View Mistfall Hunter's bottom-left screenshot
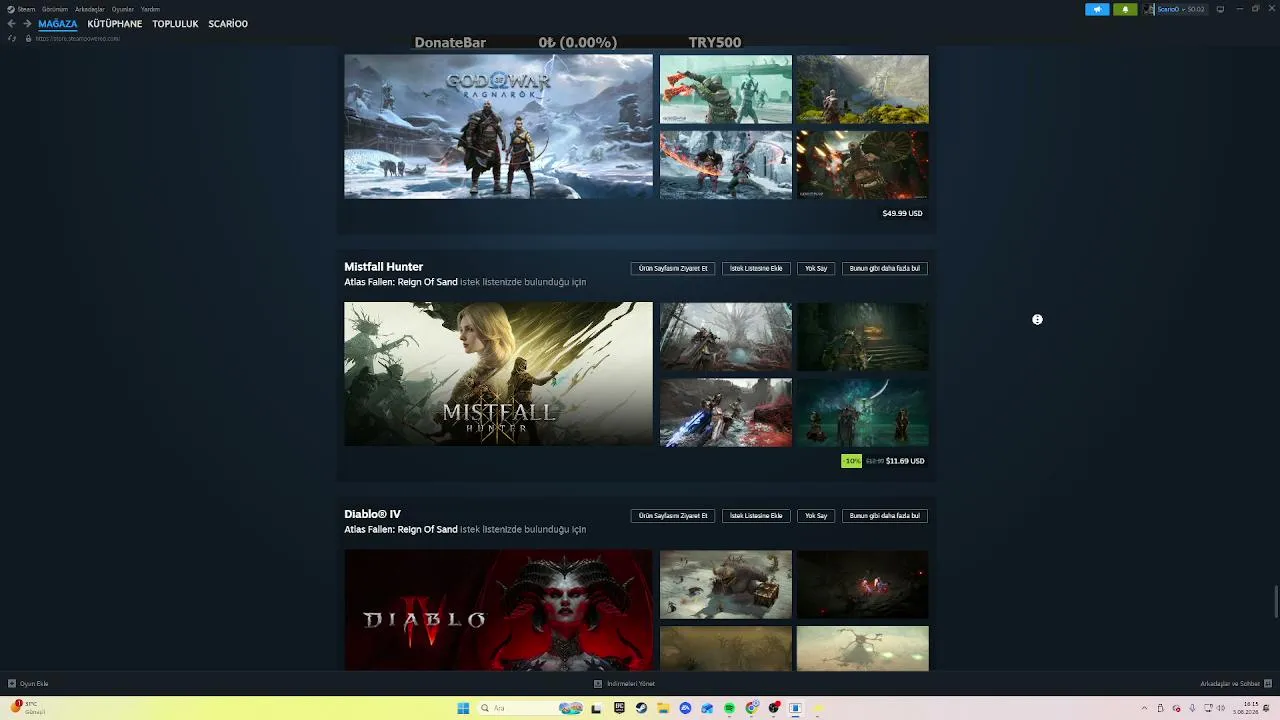1280x720 pixels. point(726,412)
